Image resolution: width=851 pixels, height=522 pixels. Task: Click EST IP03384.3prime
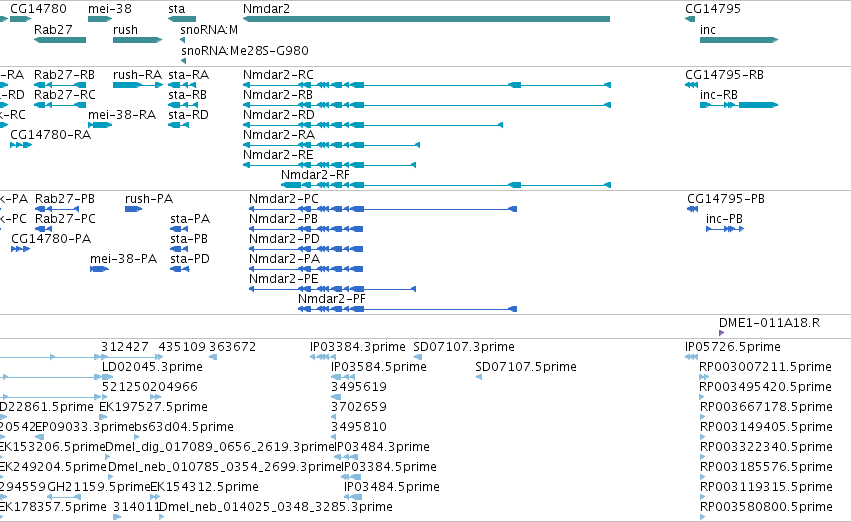[357, 347]
